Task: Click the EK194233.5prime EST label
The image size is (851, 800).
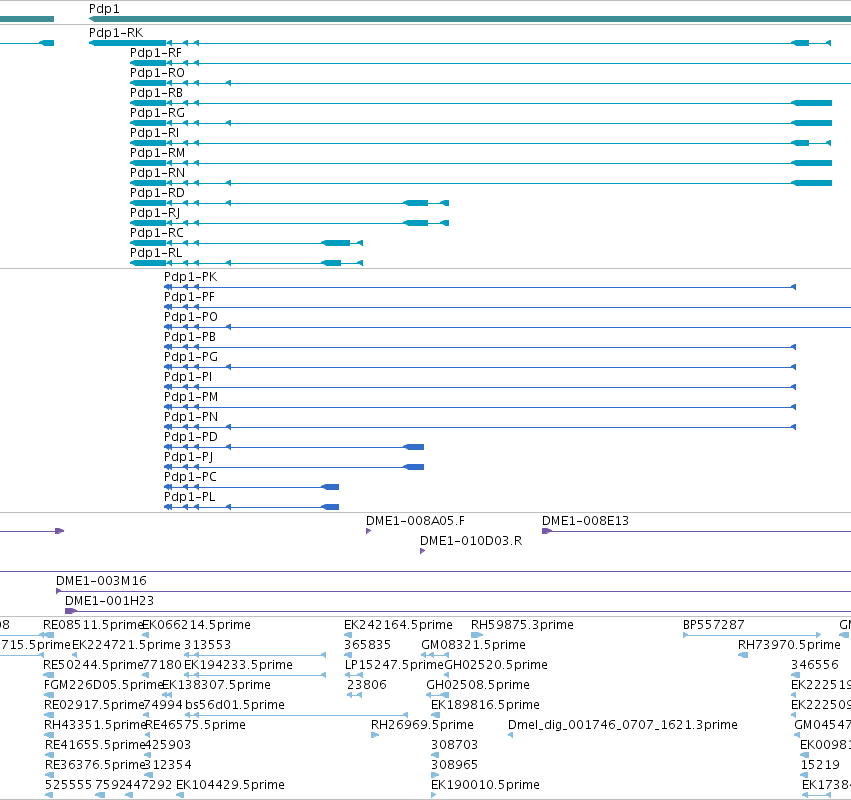Action: 238,665
